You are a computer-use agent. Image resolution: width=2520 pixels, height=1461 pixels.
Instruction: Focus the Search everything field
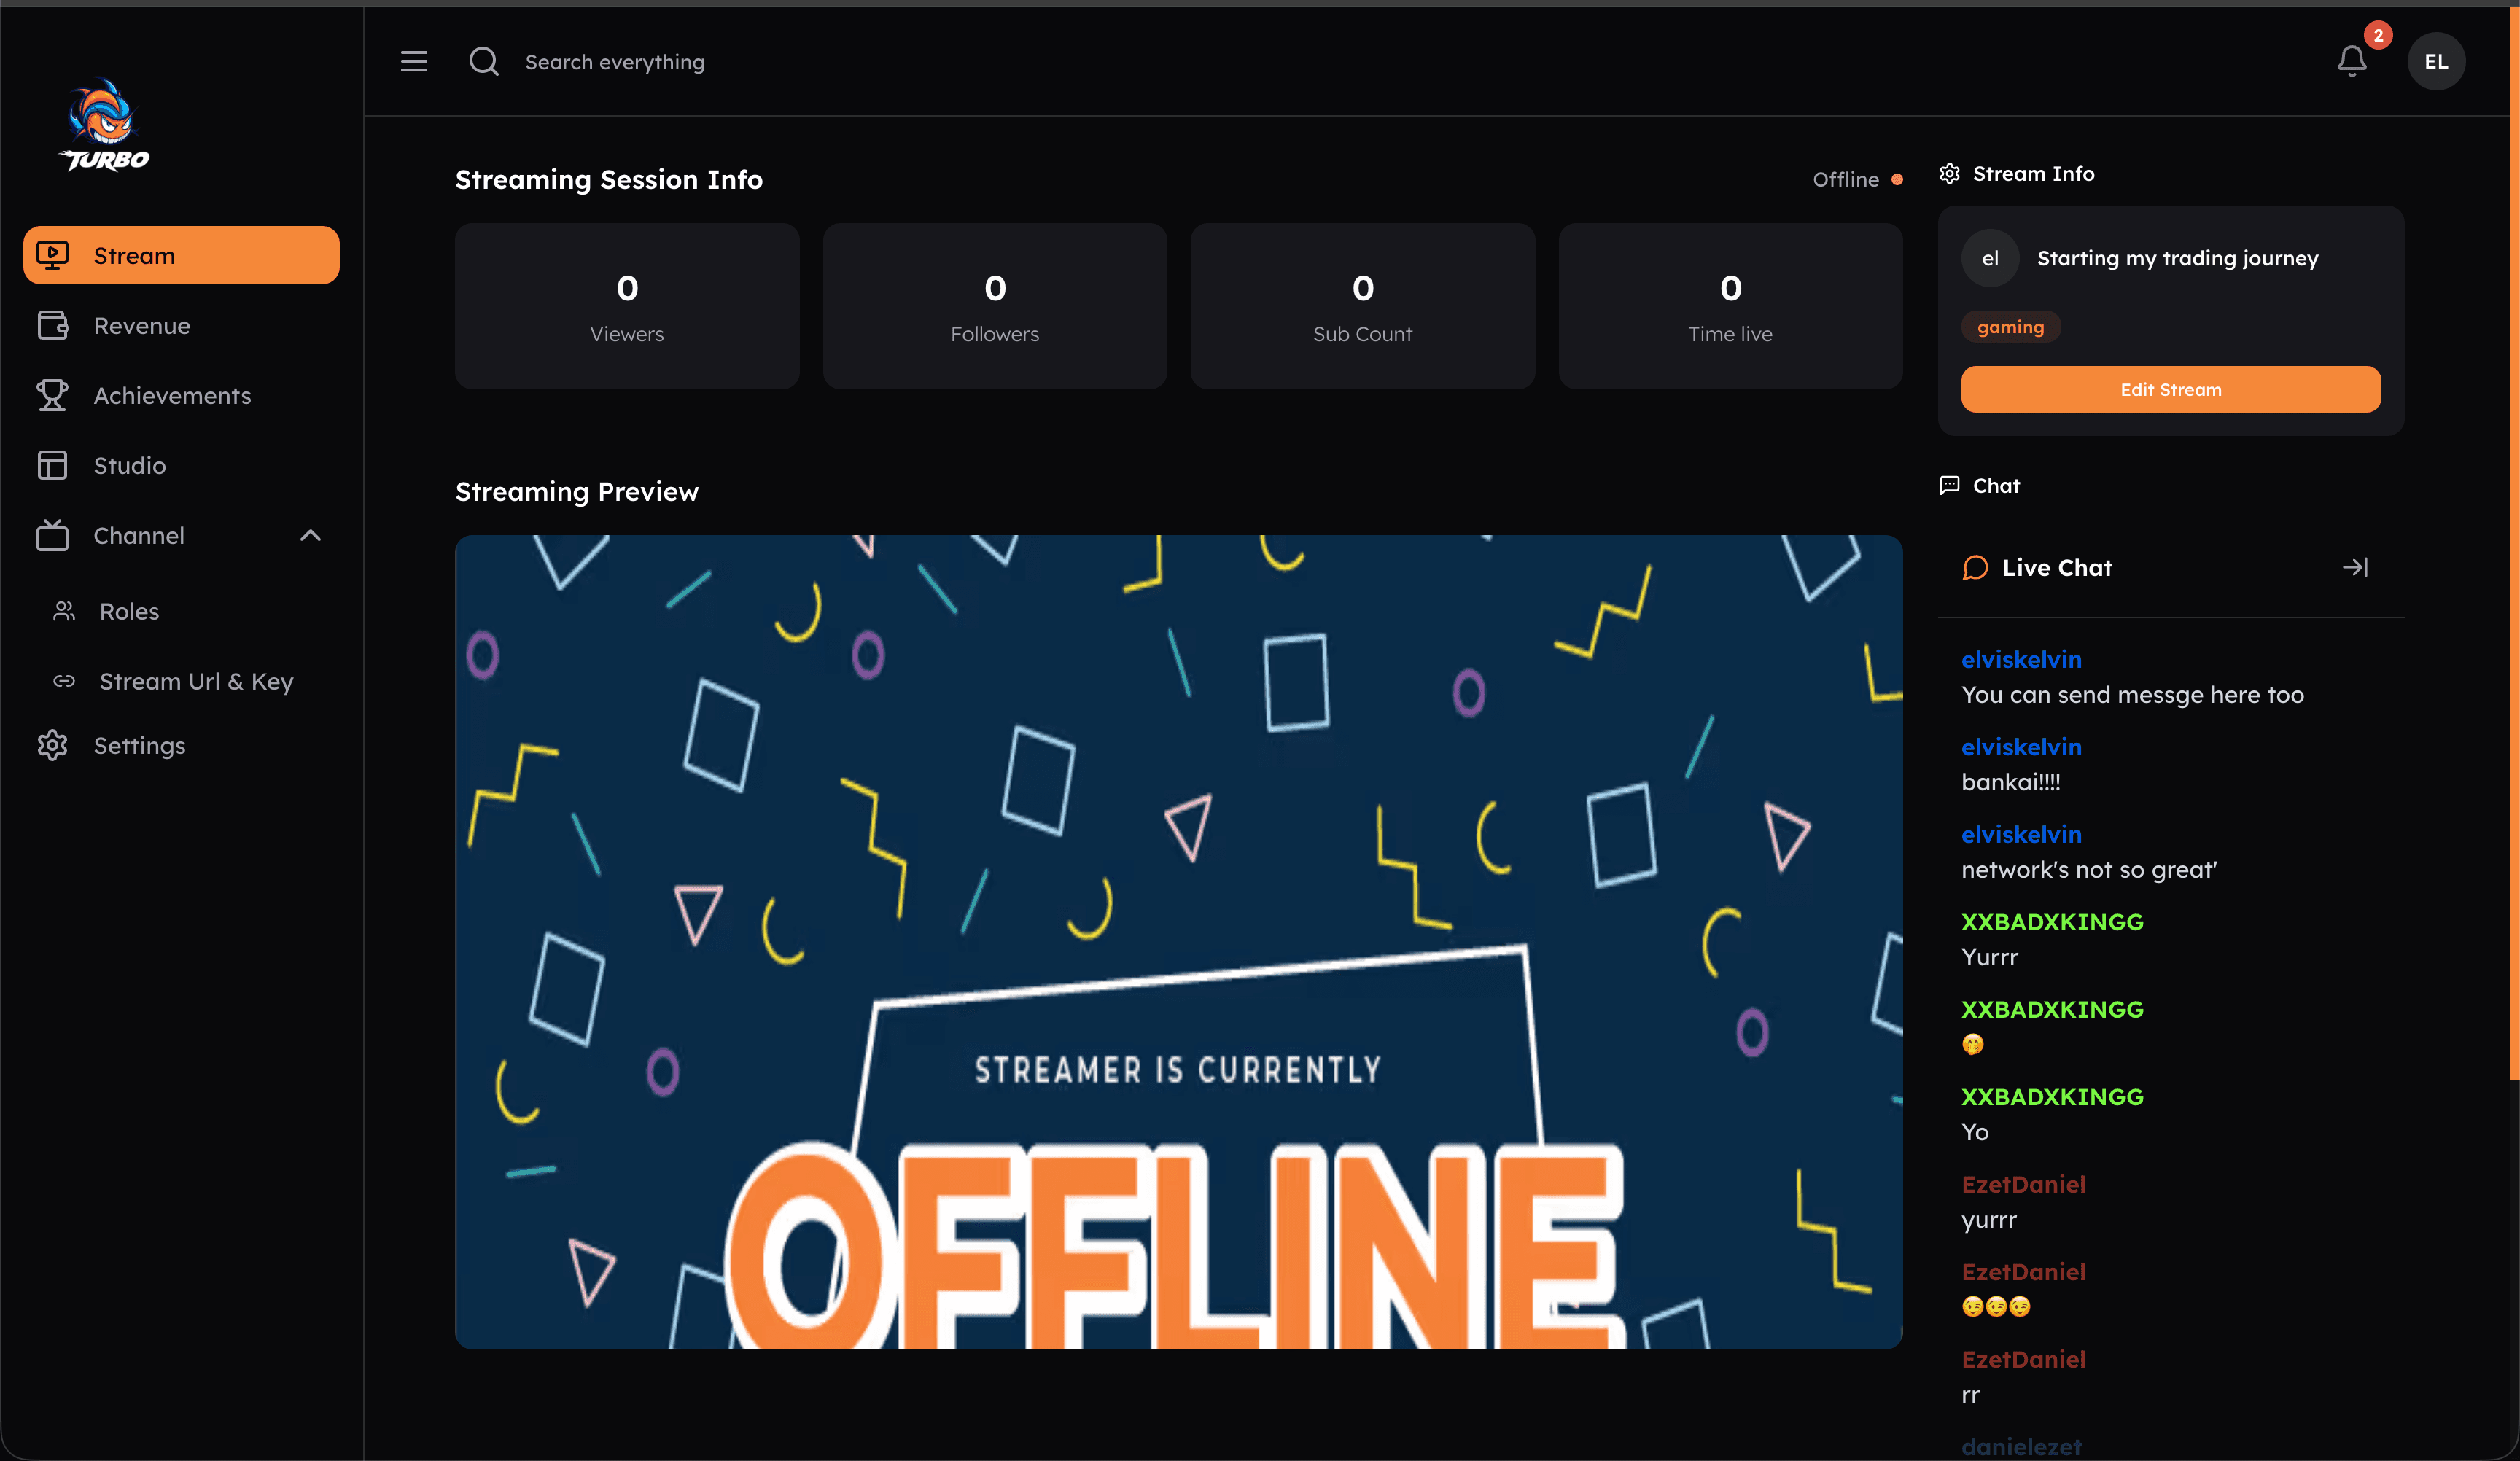coord(614,62)
